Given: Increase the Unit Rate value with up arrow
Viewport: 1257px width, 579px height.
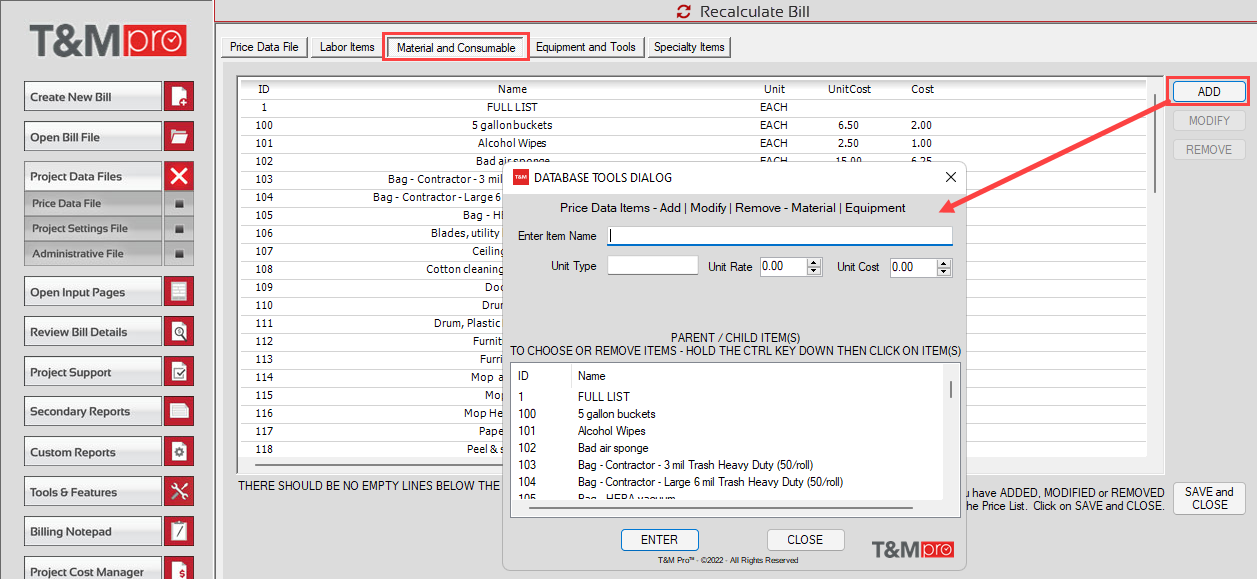Looking at the screenshot, I should 814,263.
